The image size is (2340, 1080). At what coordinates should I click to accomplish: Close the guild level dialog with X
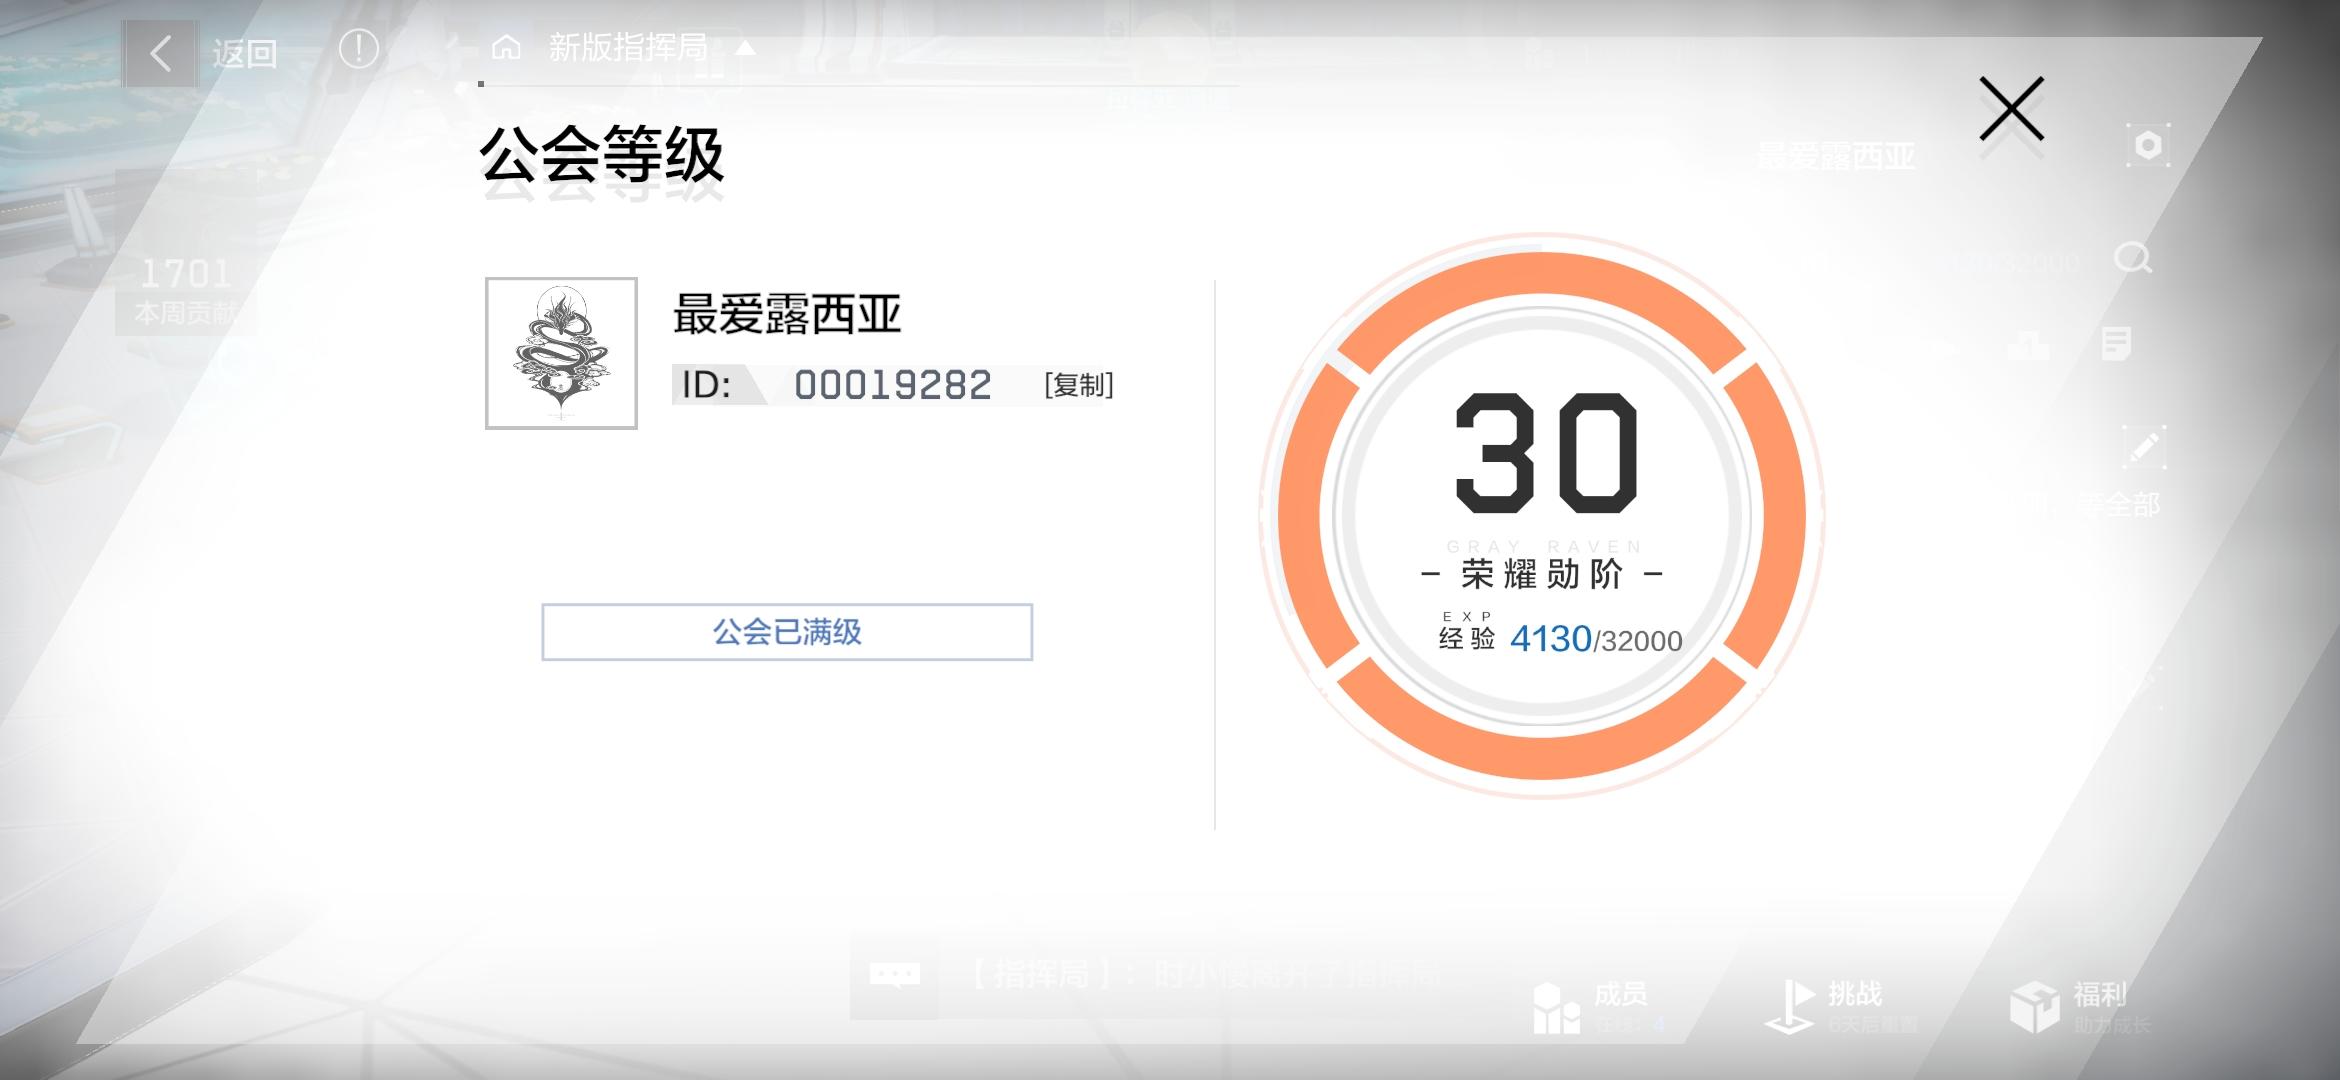(2011, 109)
